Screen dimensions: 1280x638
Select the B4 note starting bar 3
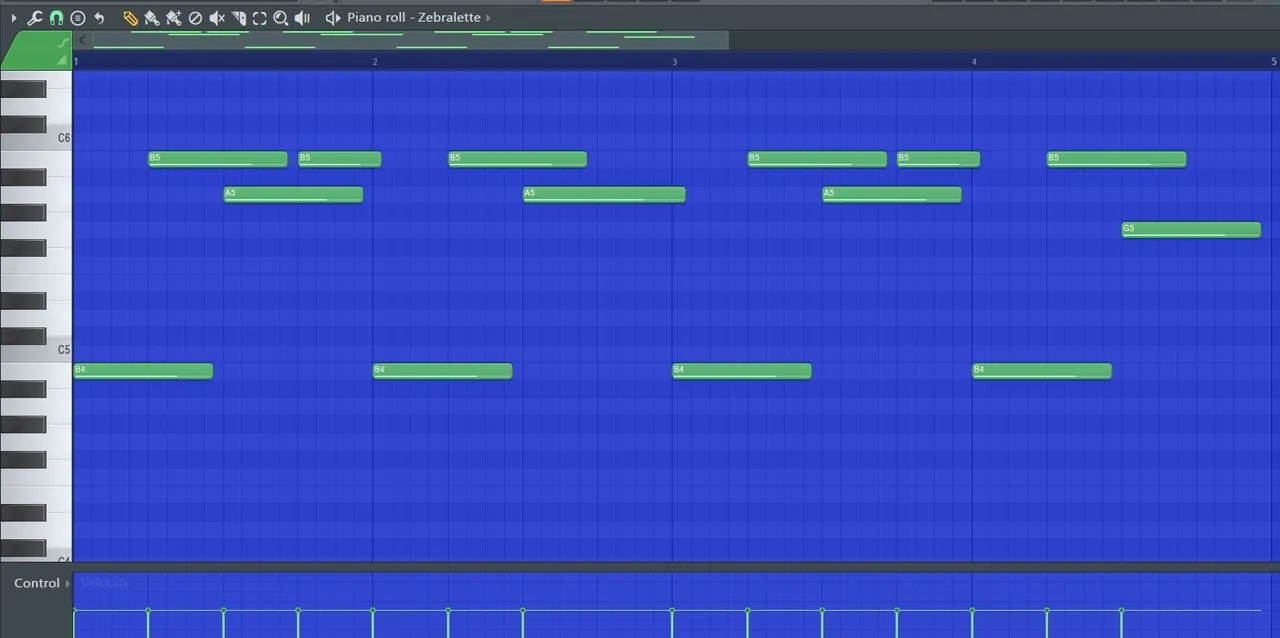741,371
